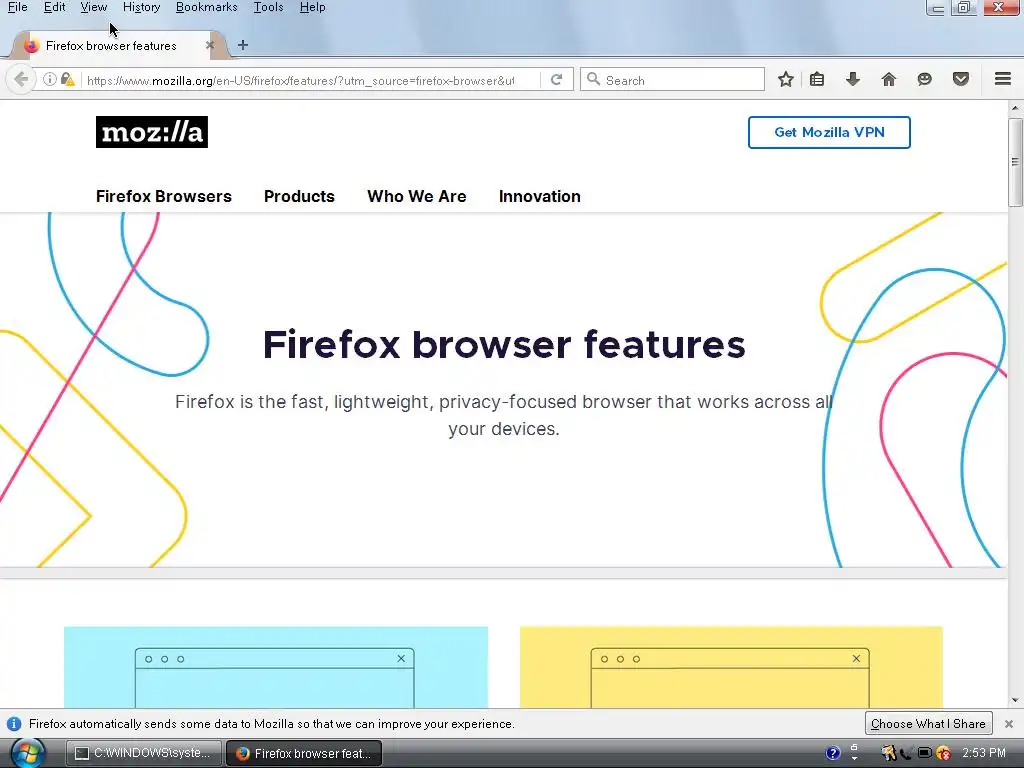Open the Bookmarks menu
The width and height of the screenshot is (1024, 768).
coord(206,7)
